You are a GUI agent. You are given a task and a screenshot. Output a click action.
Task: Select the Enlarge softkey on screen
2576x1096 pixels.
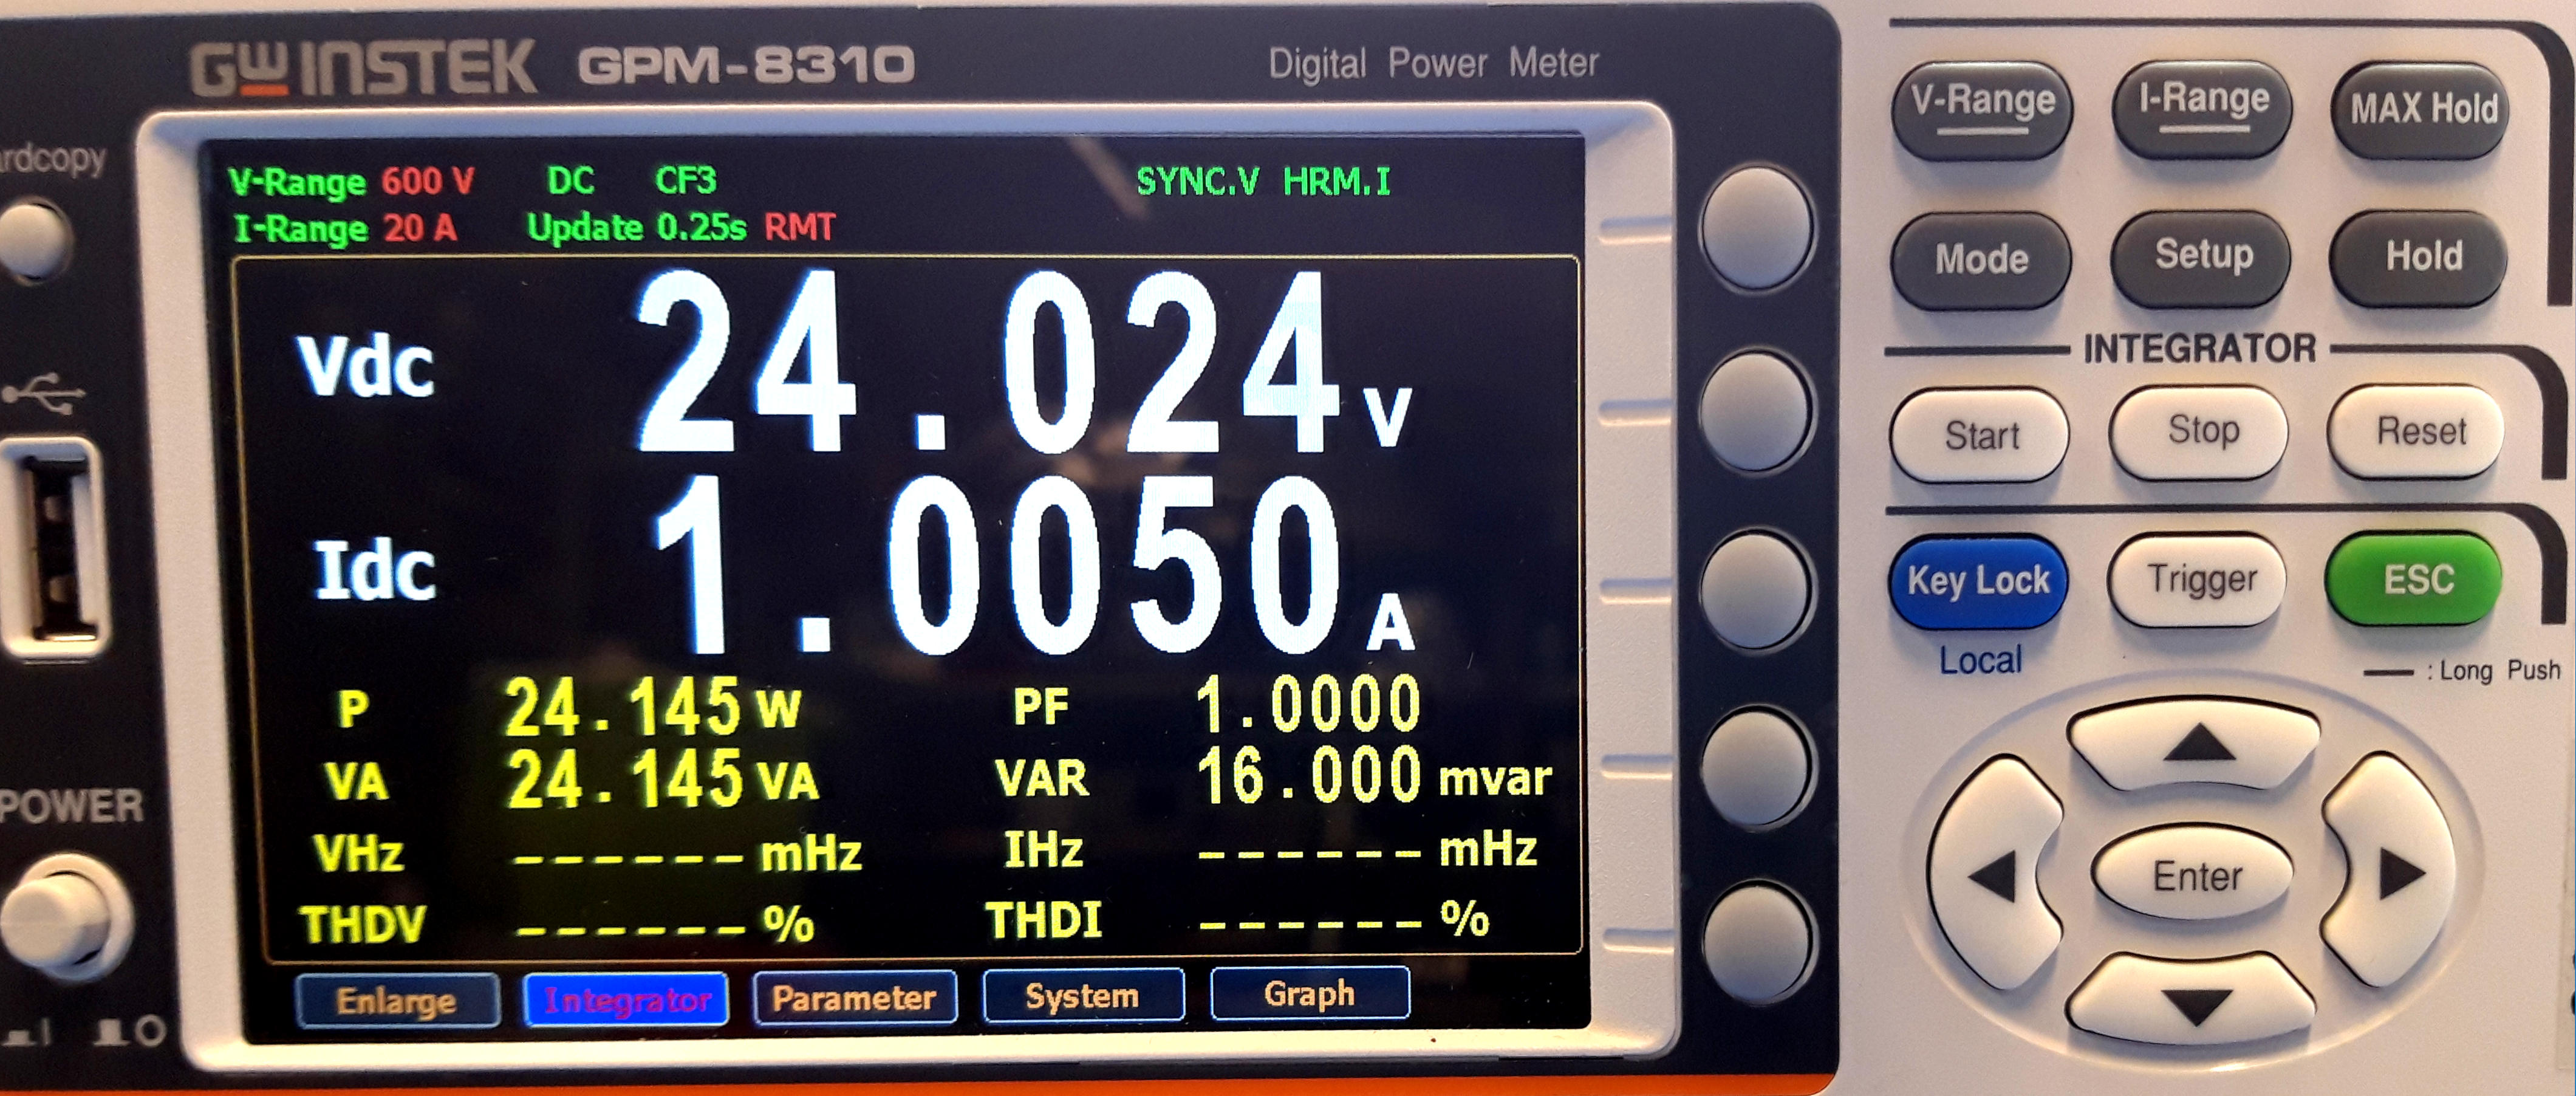(x=397, y=1001)
